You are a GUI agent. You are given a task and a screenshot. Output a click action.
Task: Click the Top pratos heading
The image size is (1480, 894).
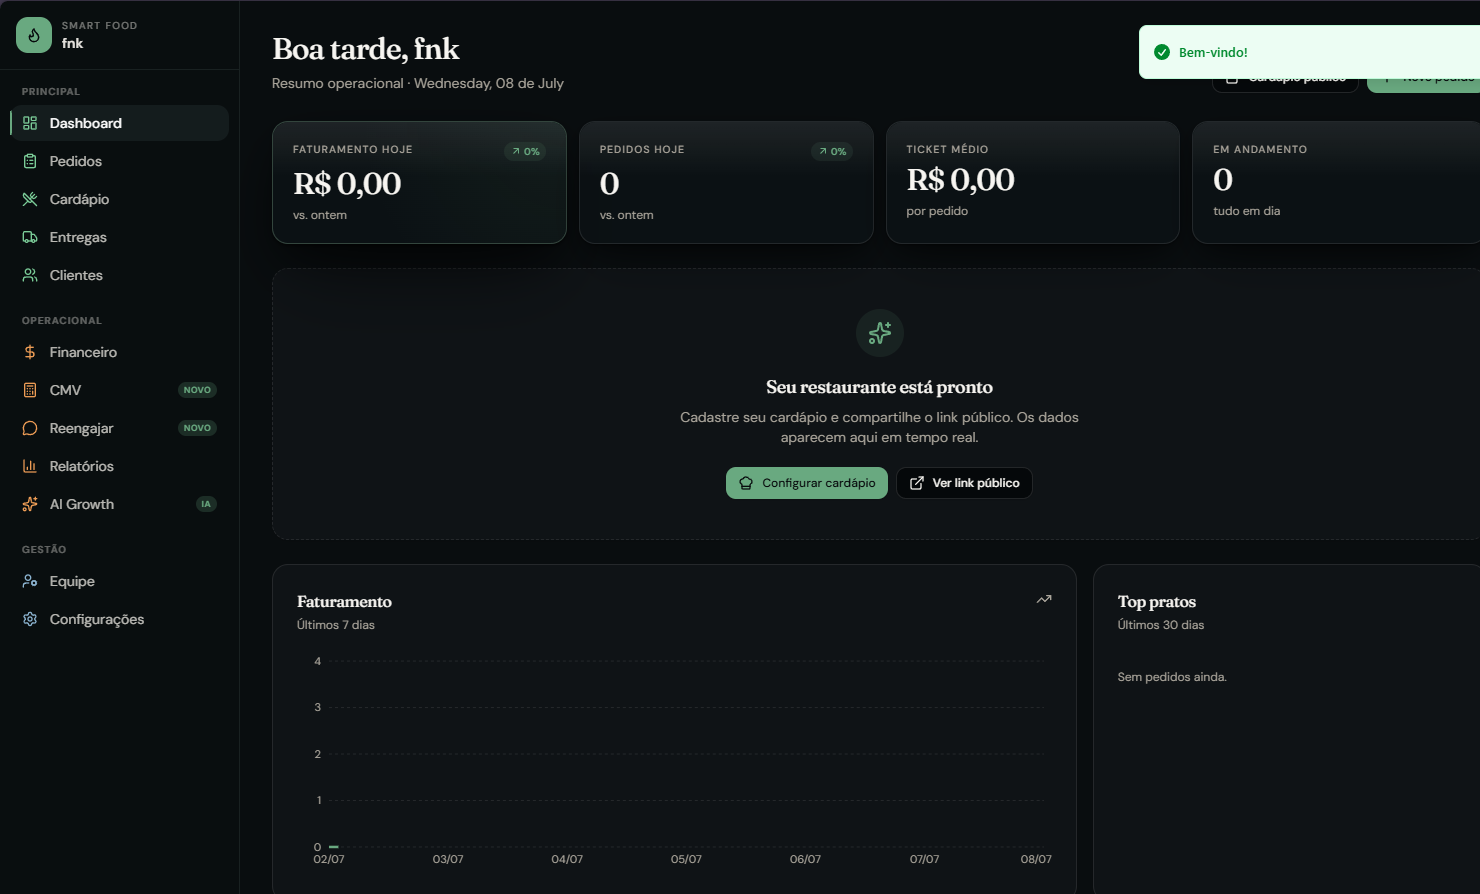[1157, 602]
